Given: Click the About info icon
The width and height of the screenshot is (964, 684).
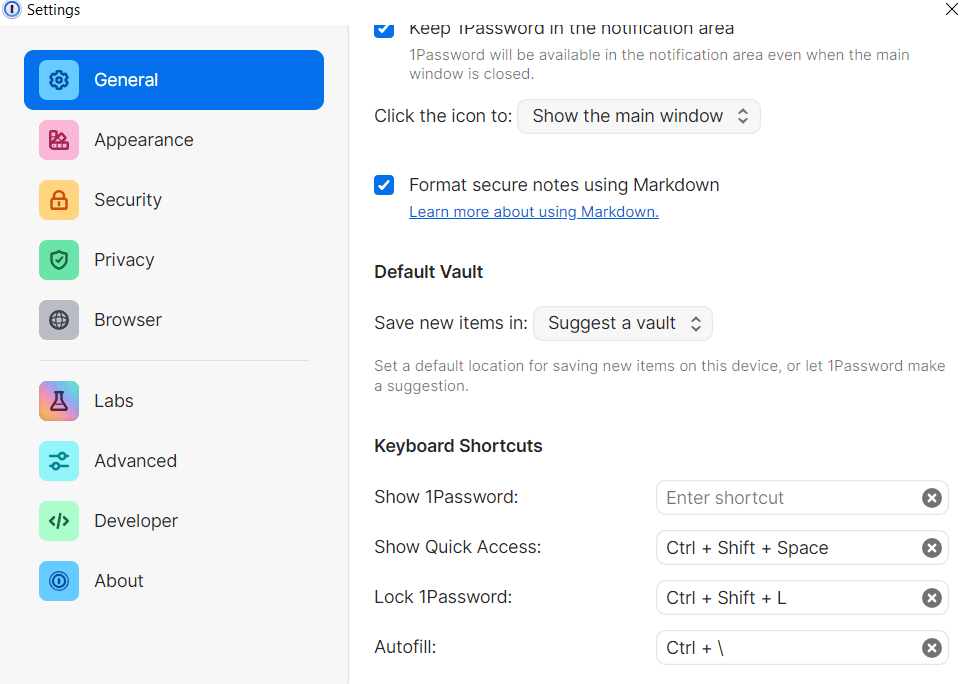Looking at the screenshot, I should (x=58, y=580).
